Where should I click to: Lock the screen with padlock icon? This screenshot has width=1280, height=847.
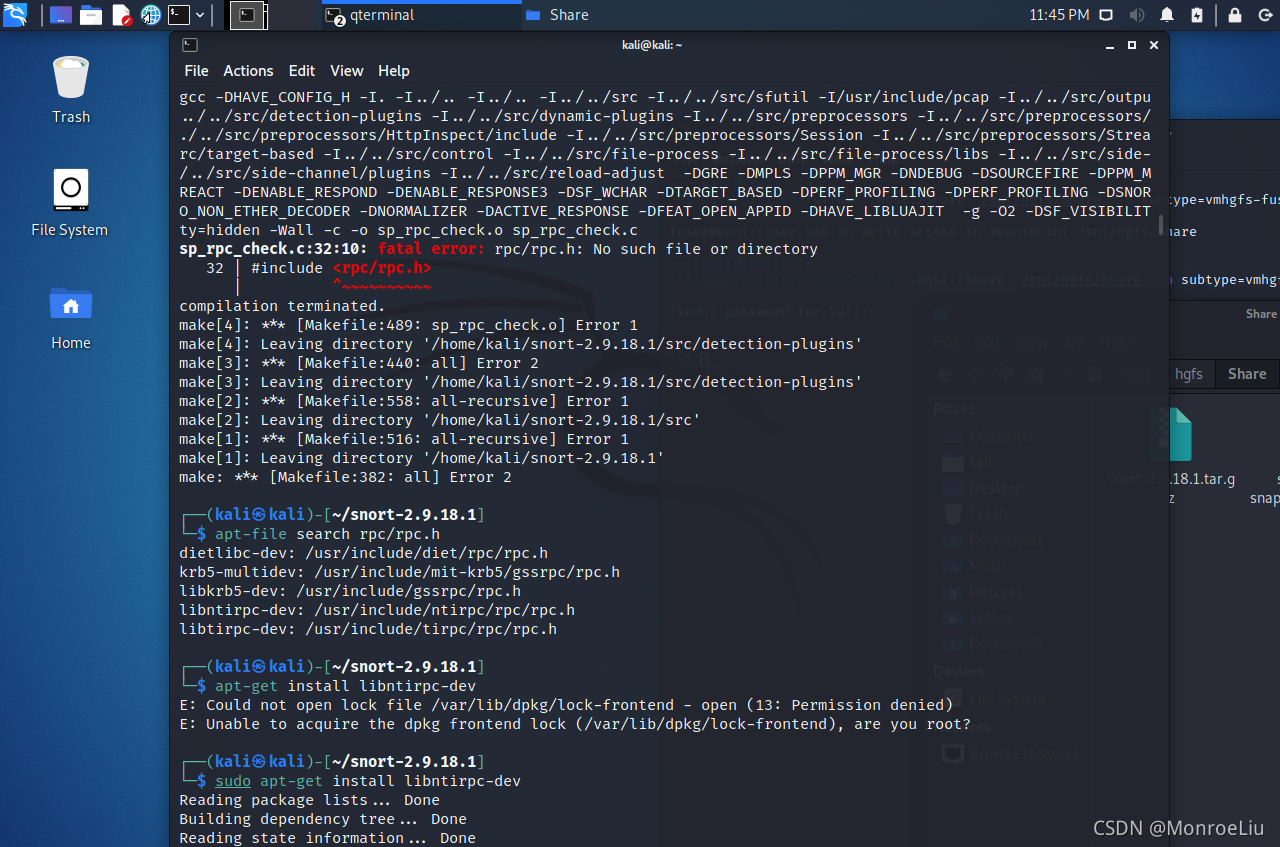pyautogui.click(x=1235, y=15)
